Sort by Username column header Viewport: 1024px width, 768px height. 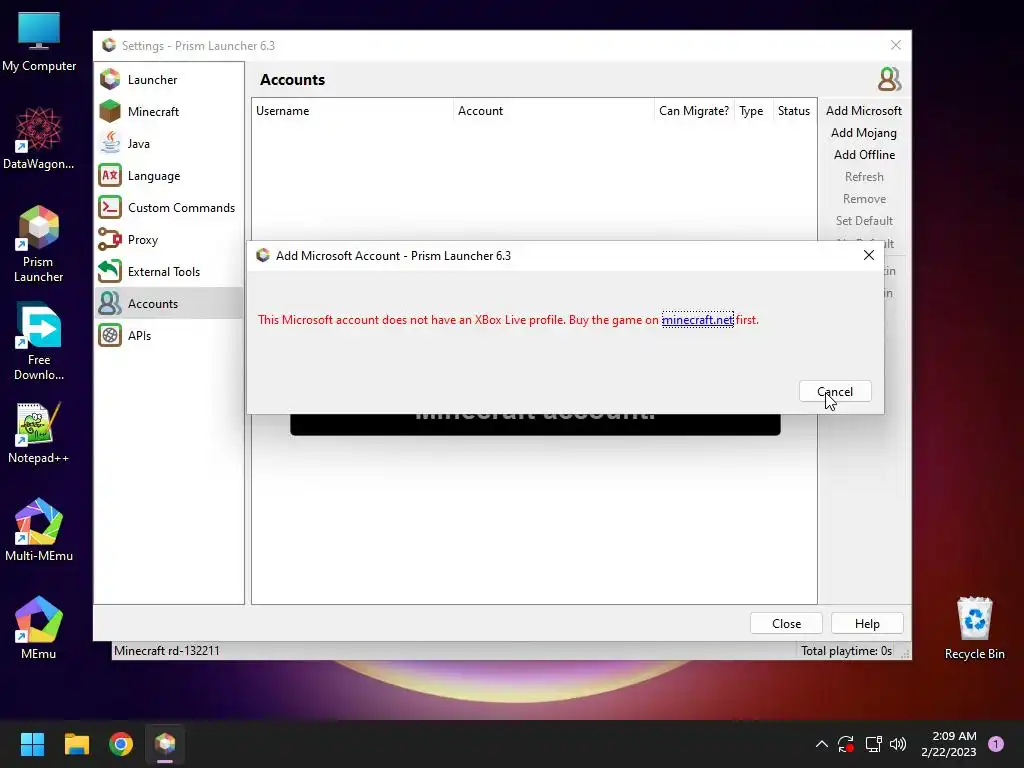coord(352,111)
